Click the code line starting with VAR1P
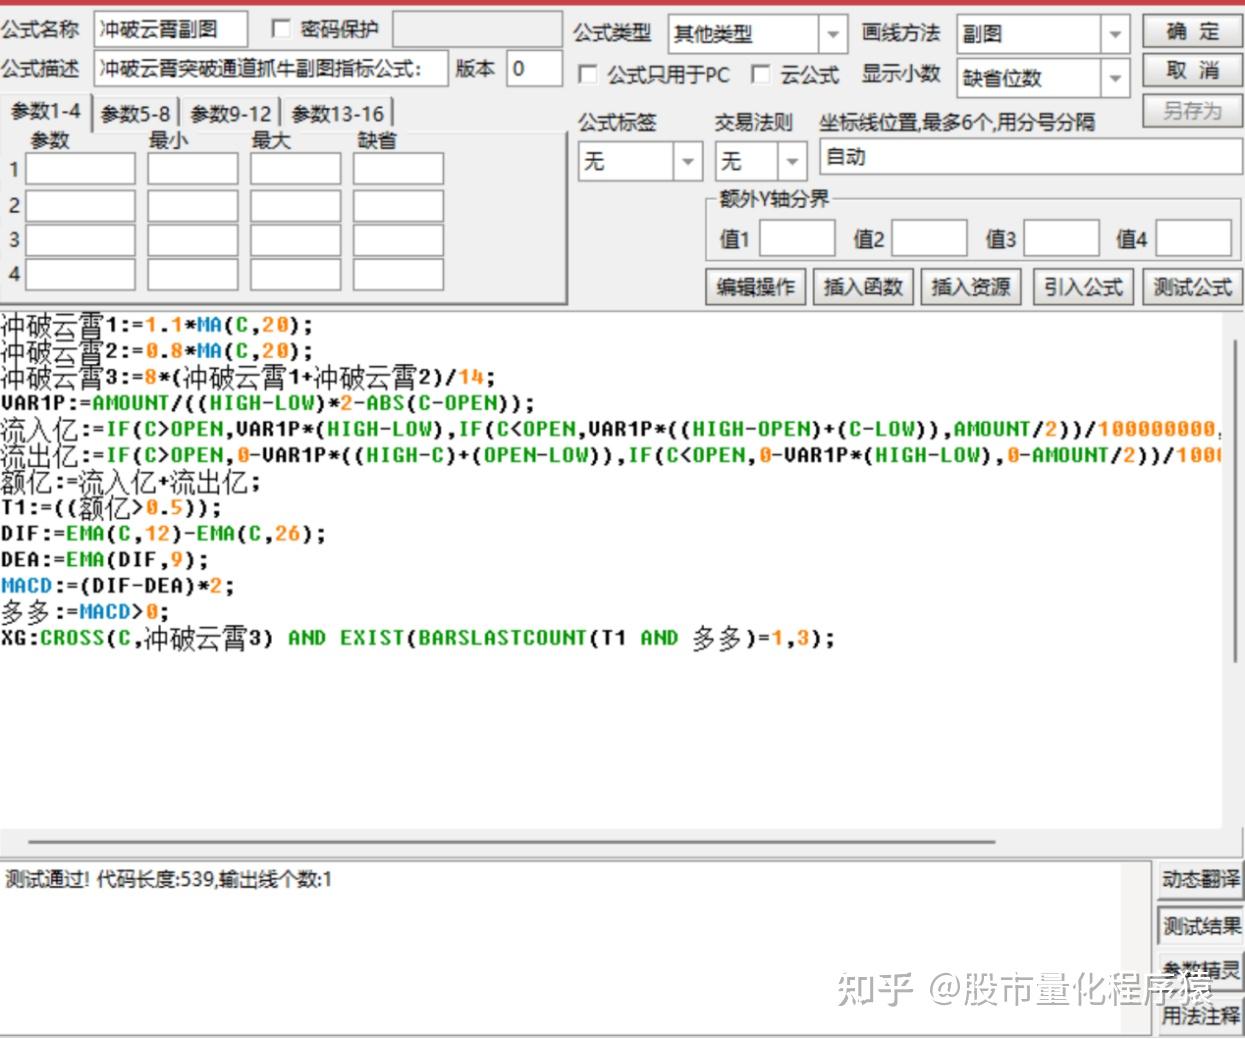Viewport: 1245px width, 1039px height. point(268,403)
